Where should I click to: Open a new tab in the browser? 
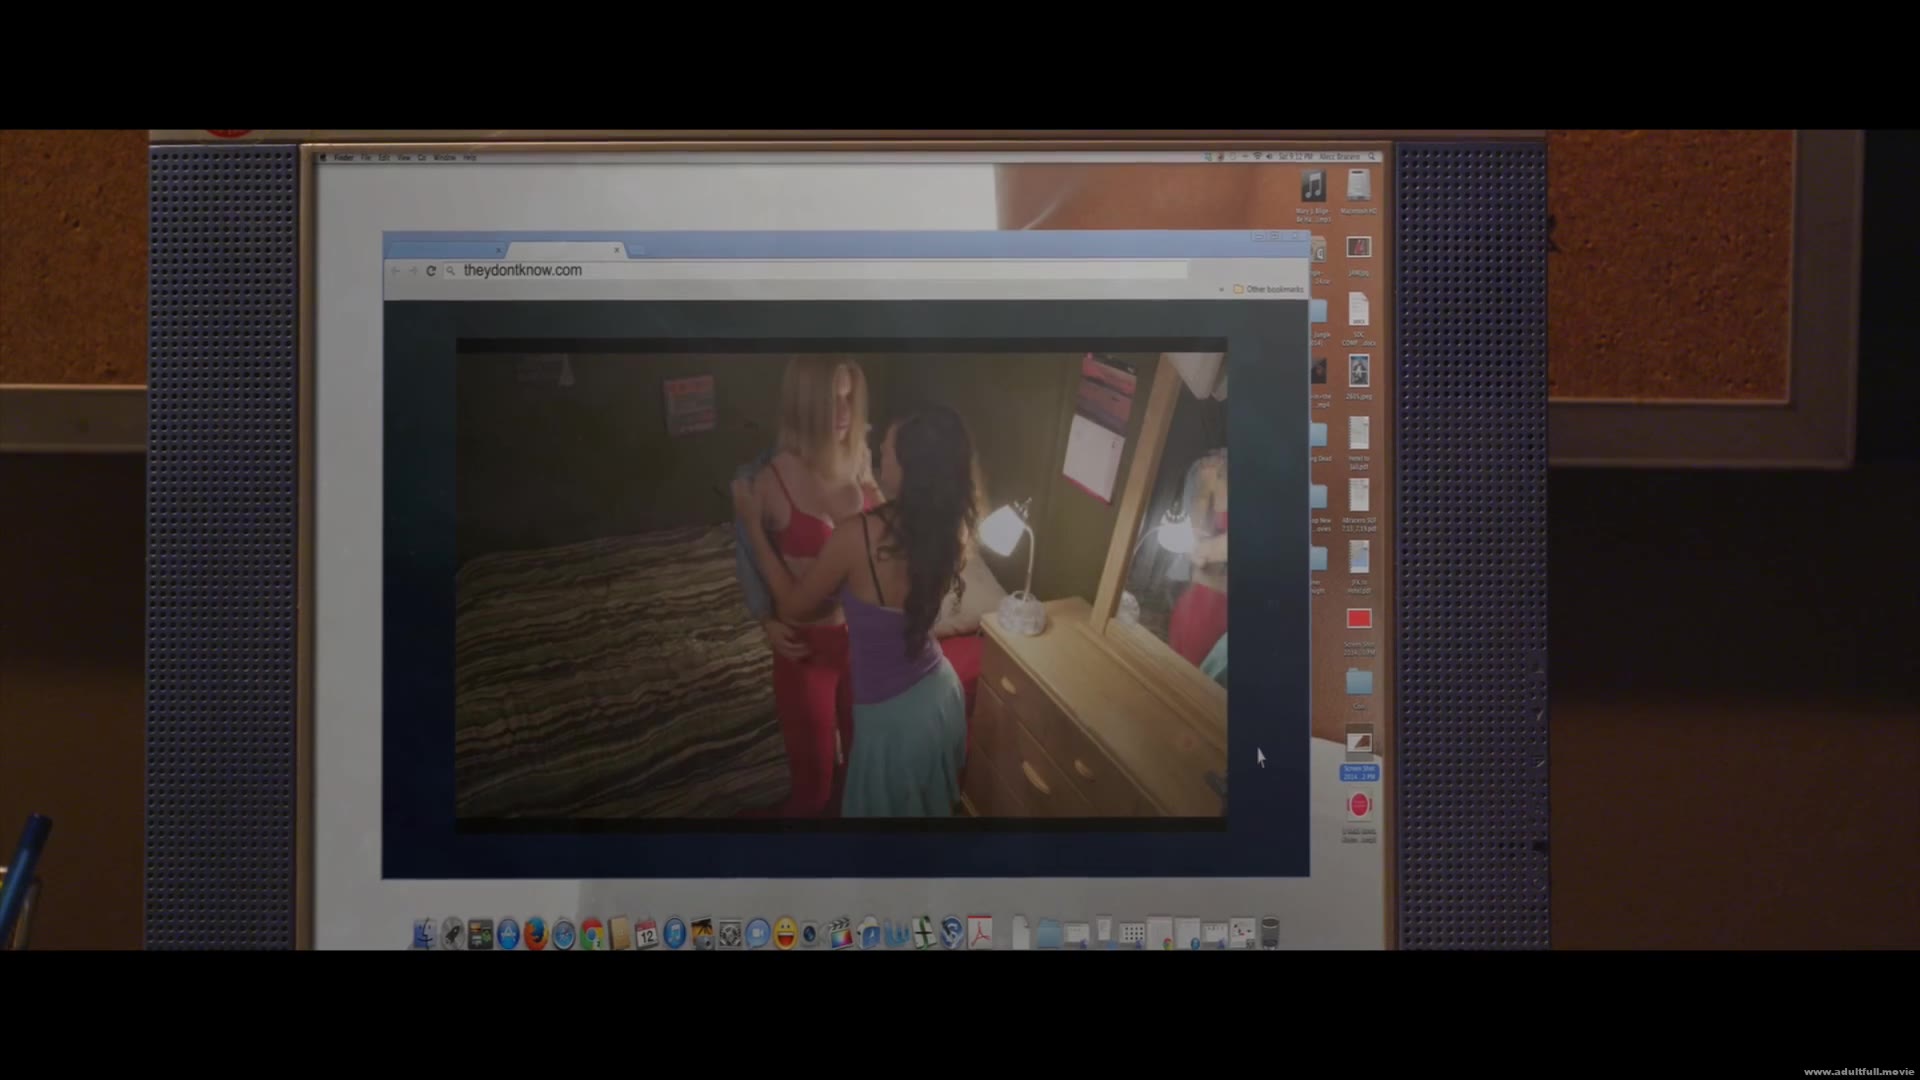point(638,250)
